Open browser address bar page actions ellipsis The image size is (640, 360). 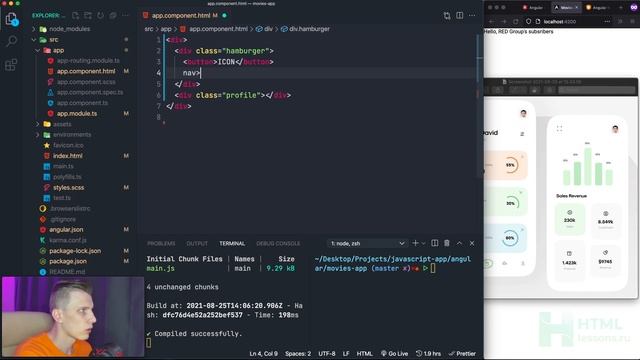tap(607, 22)
